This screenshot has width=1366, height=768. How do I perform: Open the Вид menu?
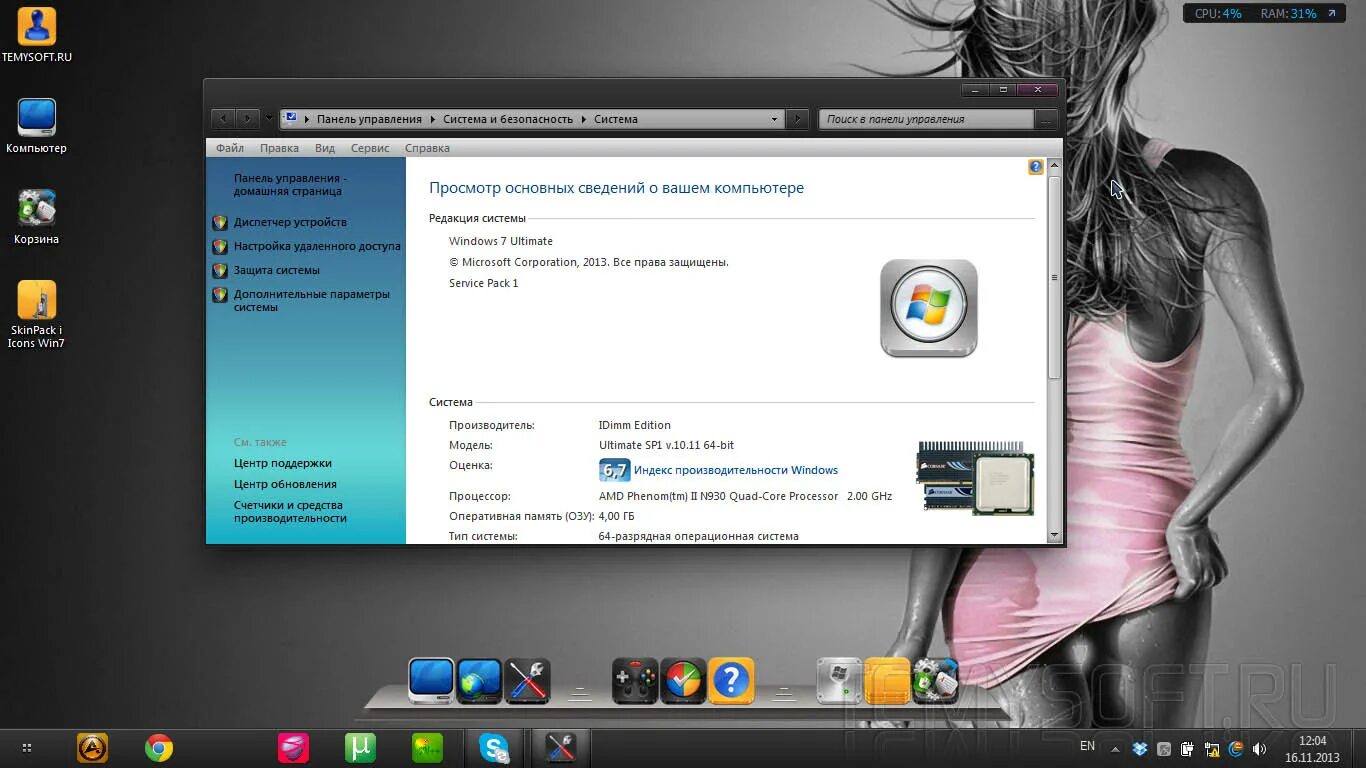325,148
